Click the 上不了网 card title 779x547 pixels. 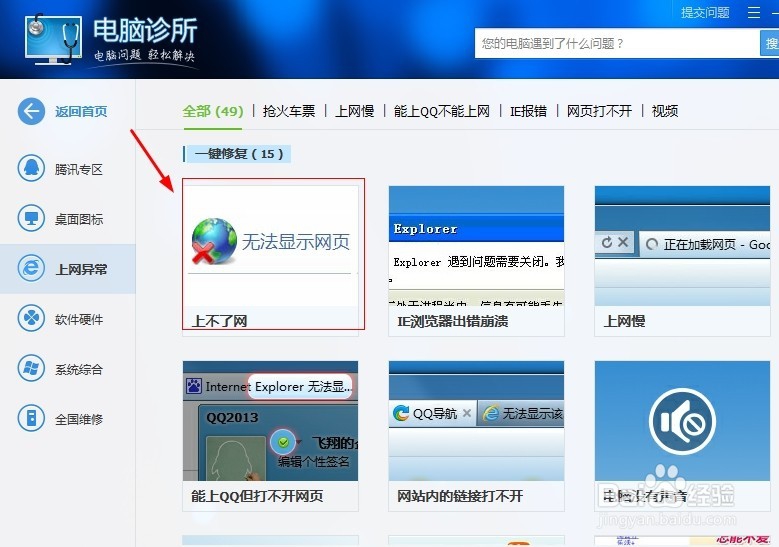point(219,321)
